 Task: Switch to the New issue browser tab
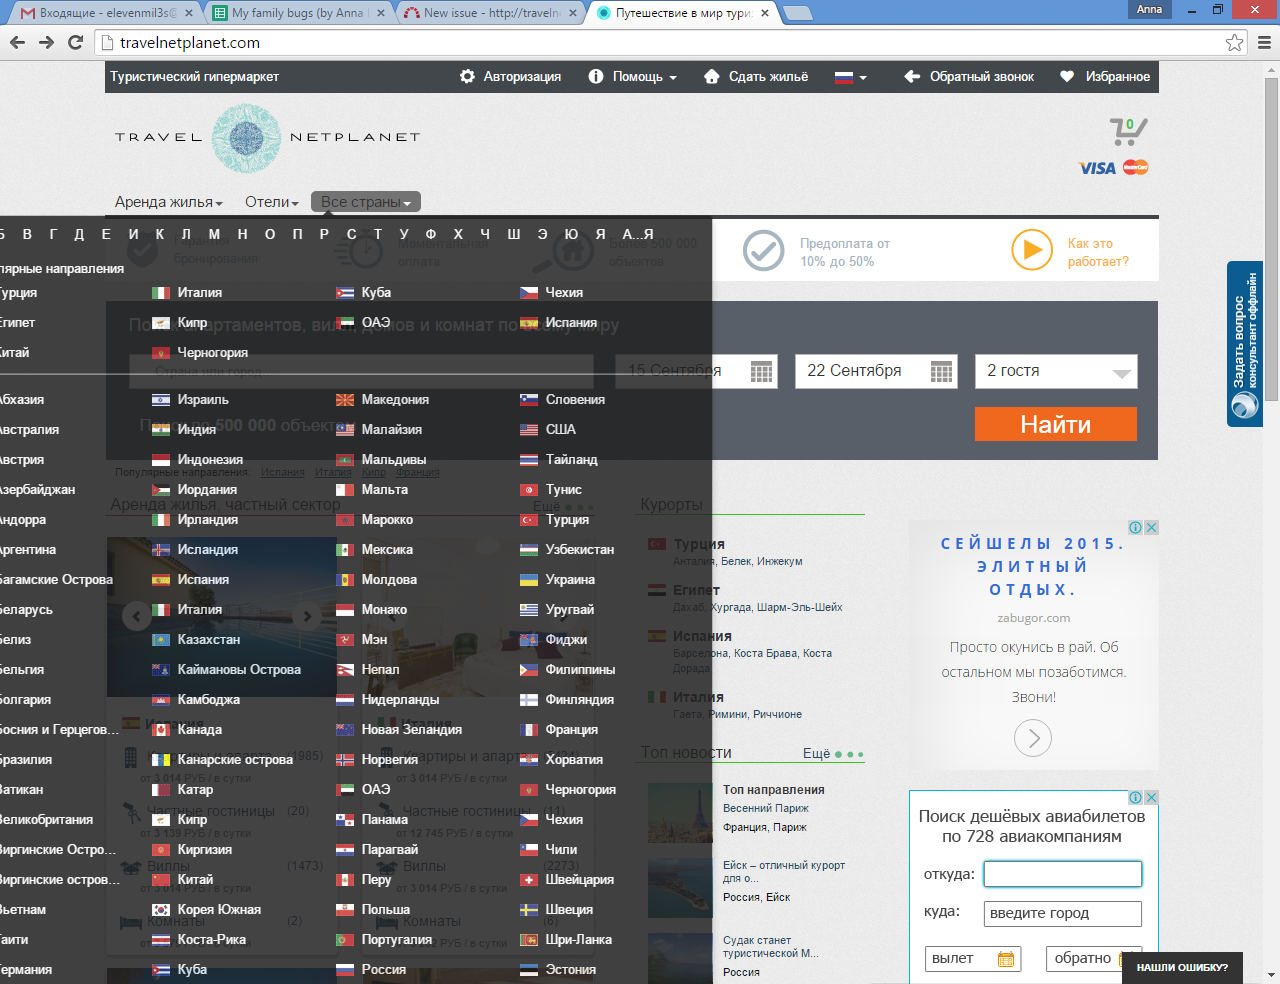pos(490,13)
